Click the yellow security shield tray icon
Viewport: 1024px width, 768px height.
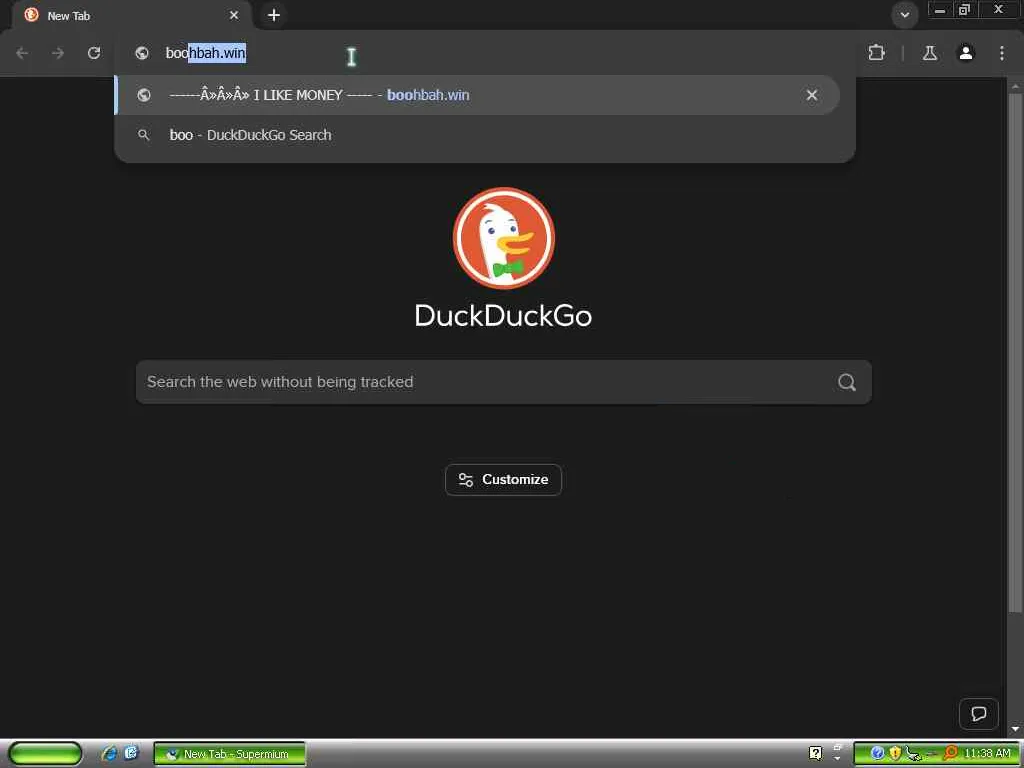[895, 754]
